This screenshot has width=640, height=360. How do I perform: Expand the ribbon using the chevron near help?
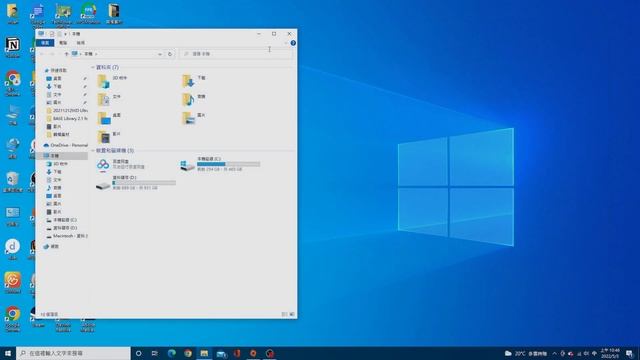pyautogui.click(x=286, y=43)
